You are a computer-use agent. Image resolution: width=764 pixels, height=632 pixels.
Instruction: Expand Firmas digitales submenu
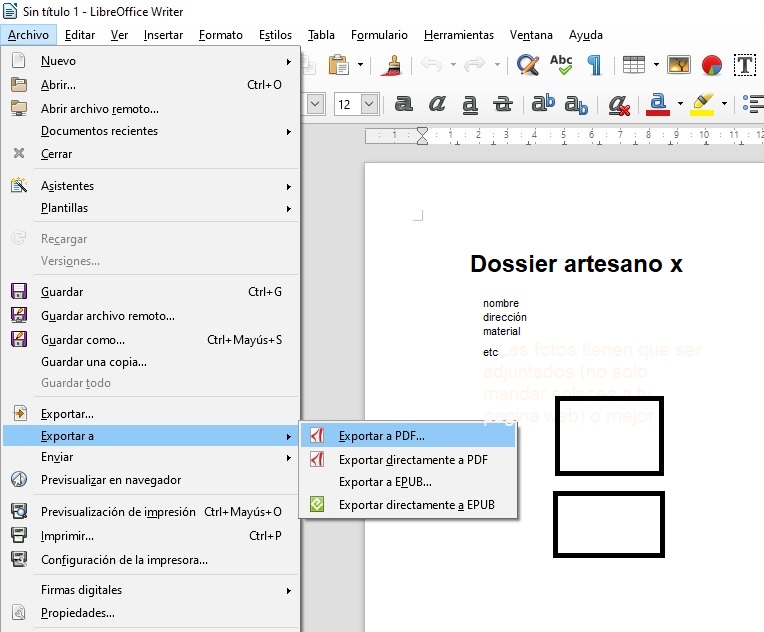click(x=151, y=590)
